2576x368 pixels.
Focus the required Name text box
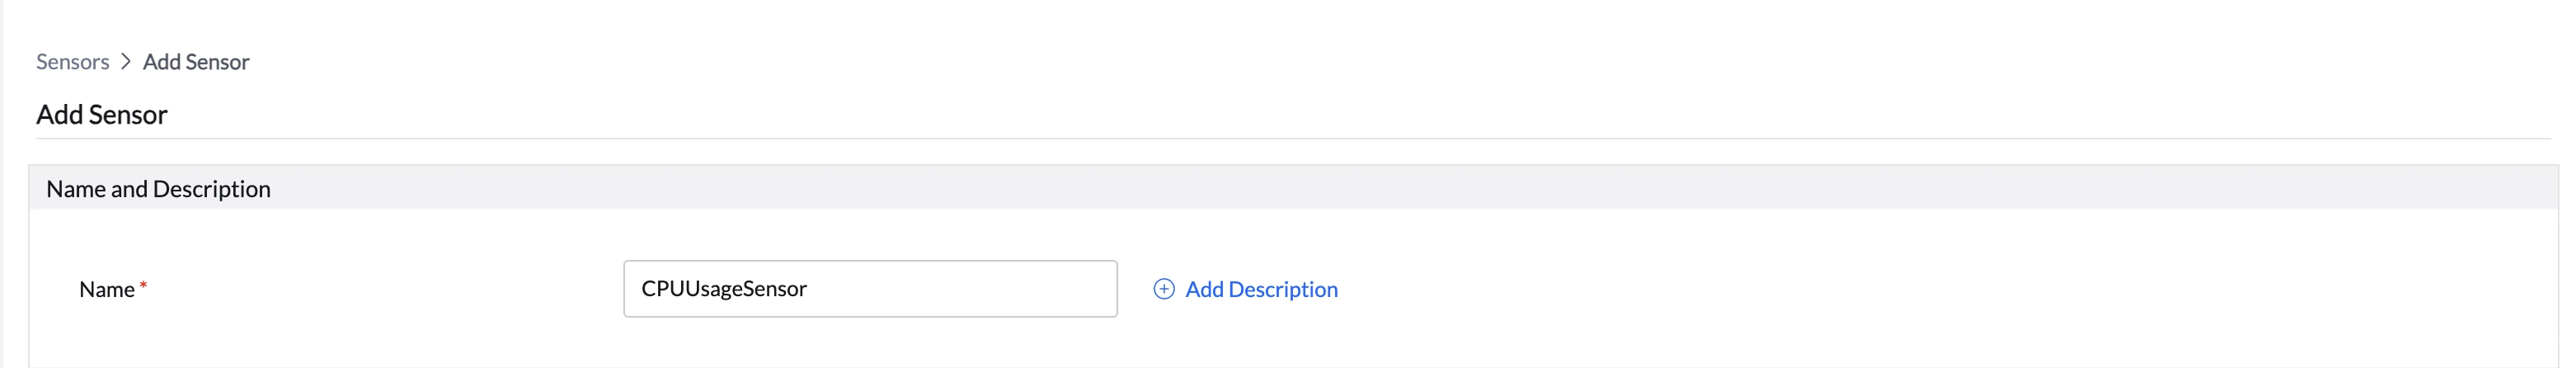point(869,289)
